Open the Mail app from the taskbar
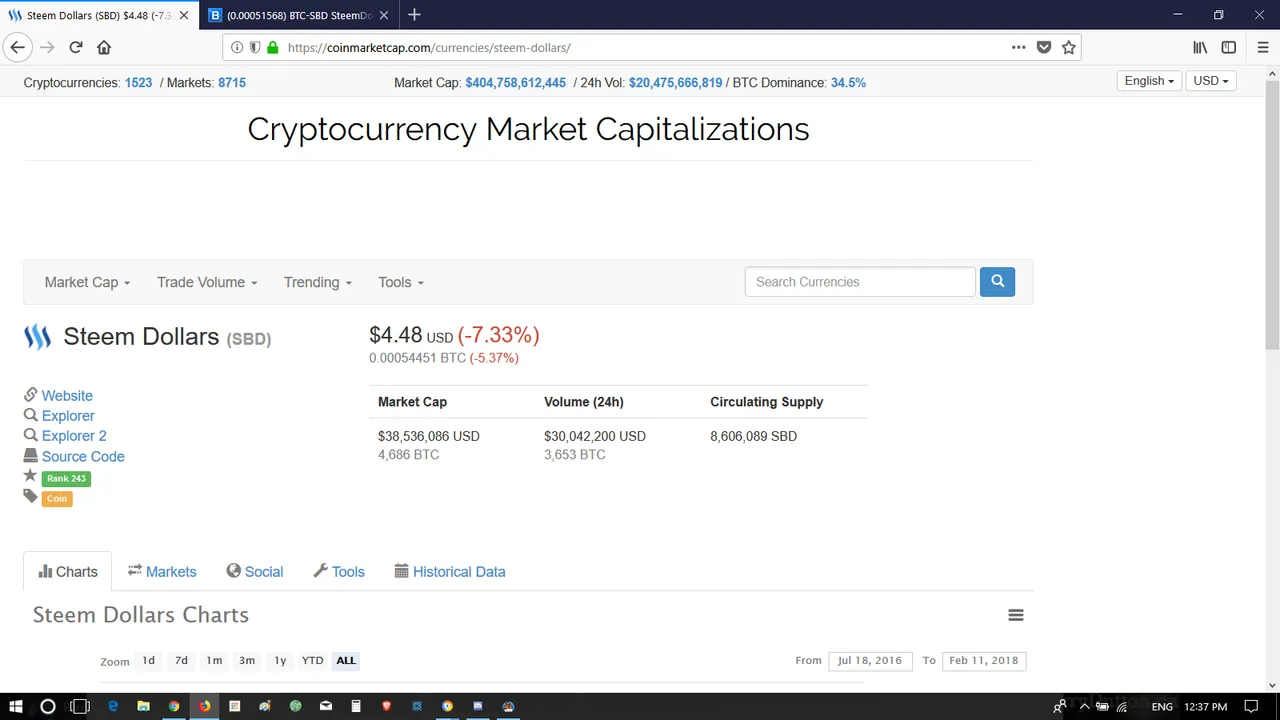Viewport: 1280px width, 720px height. [x=325, y=707]
